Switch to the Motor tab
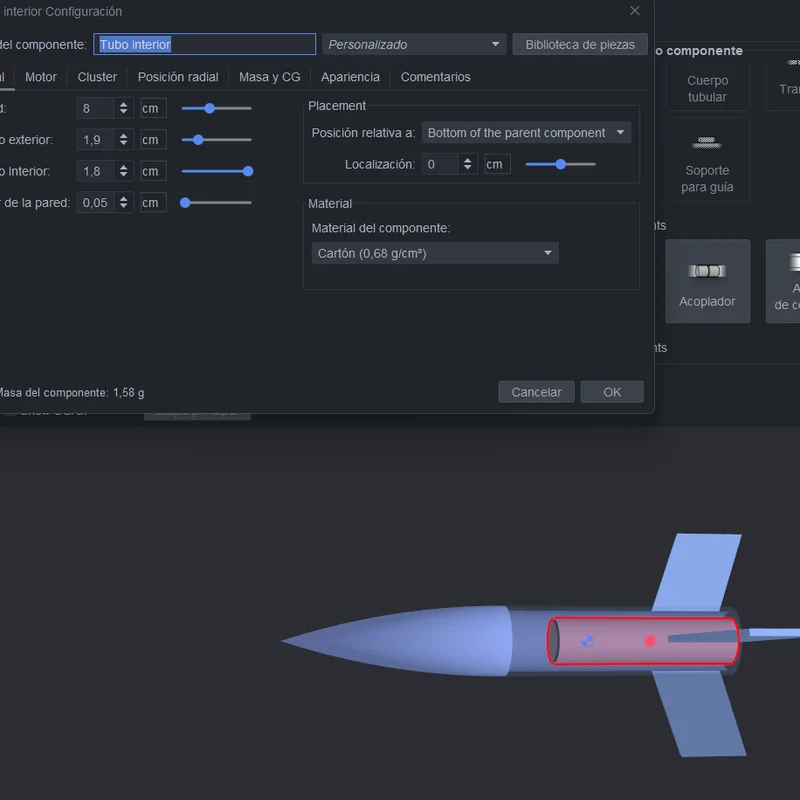This screenshot has height=800, width=800. click(41, 77)
